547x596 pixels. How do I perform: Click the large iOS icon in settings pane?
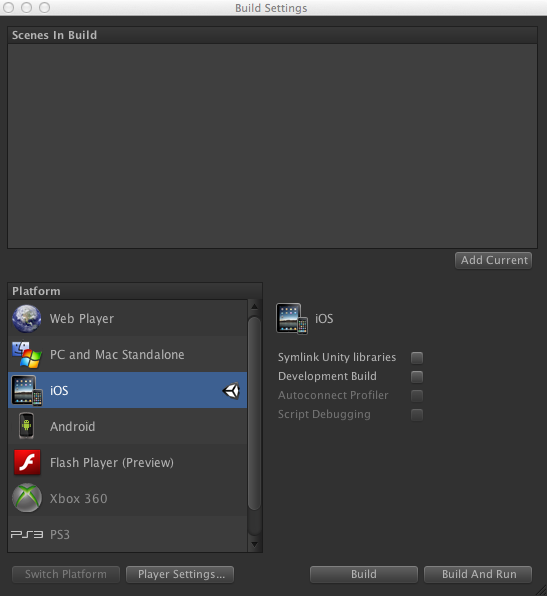click(292, 319)
